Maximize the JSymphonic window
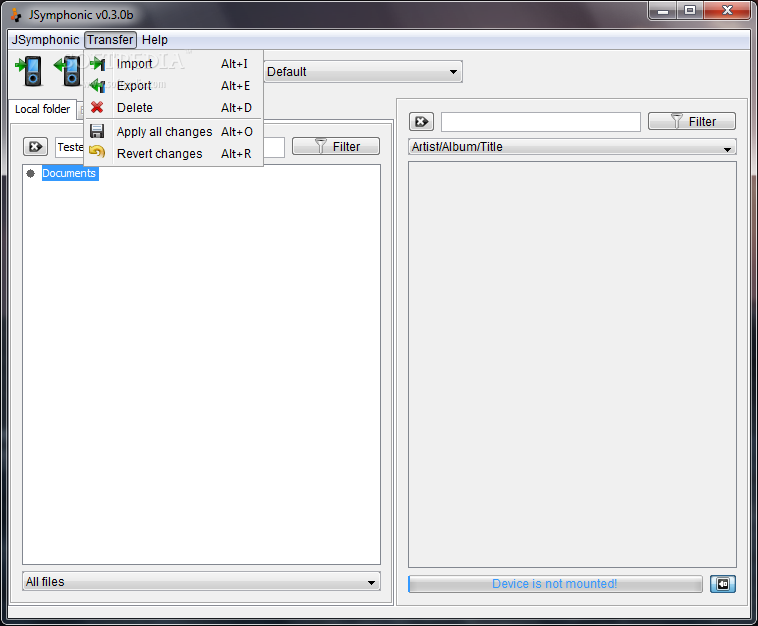This screenshot has height=626, width=758. pos(690,10)
